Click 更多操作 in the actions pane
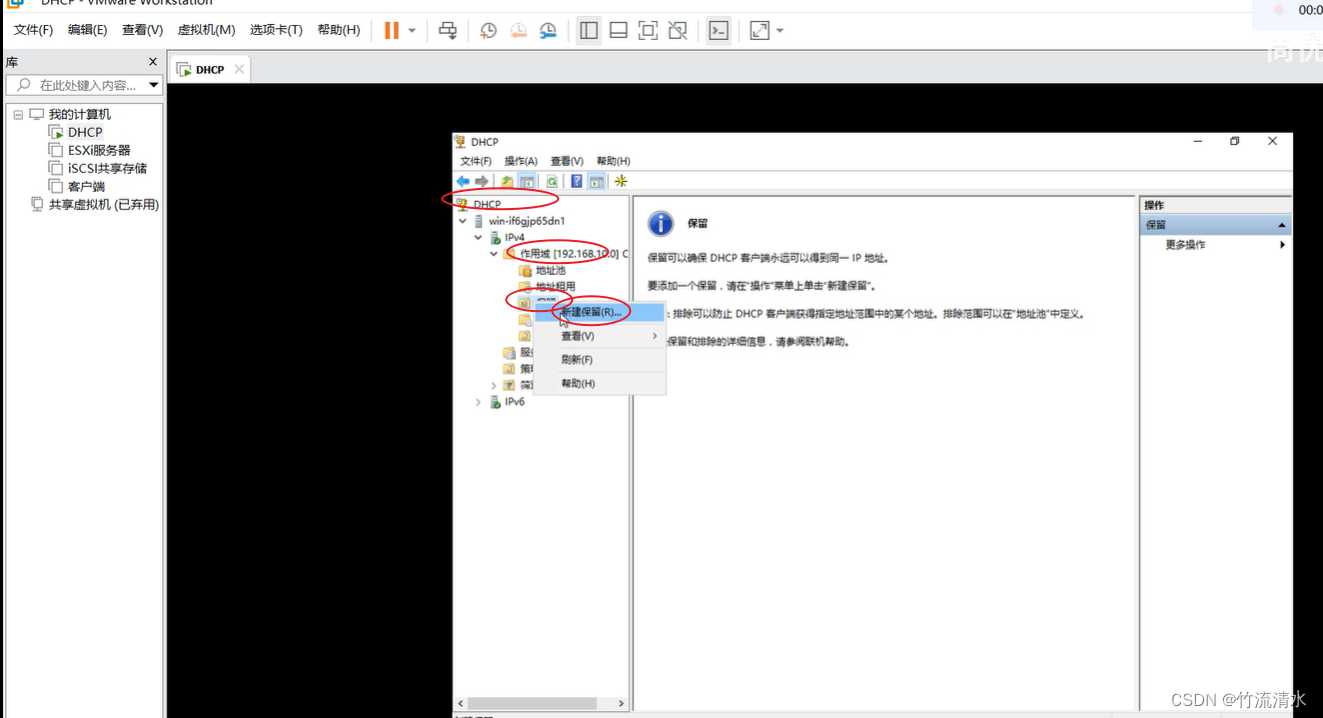 coord(1186,245)
